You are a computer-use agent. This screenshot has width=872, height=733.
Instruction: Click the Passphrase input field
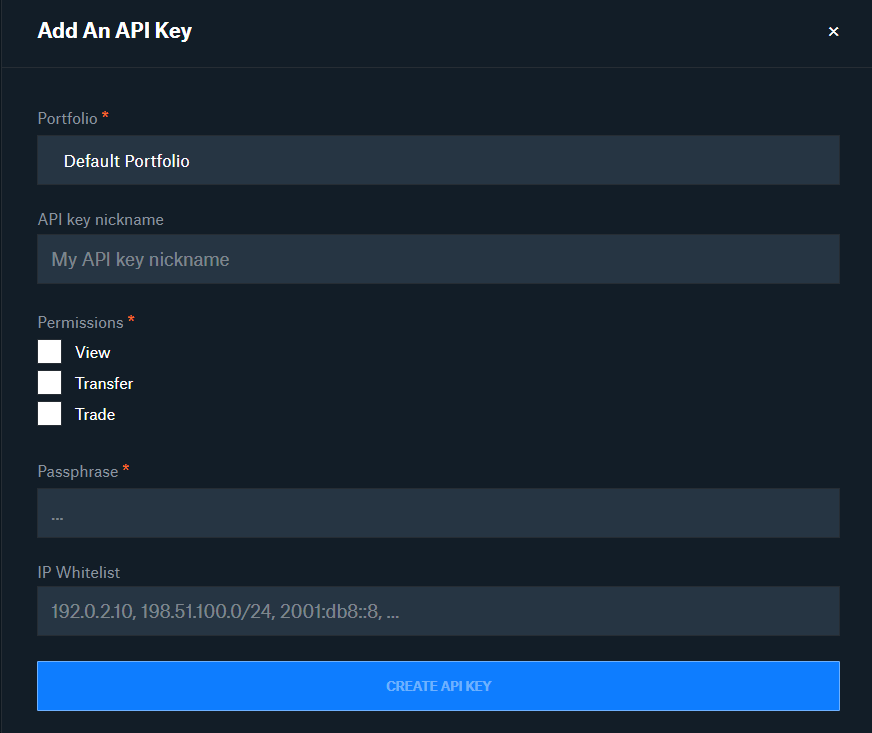point(438,513)
